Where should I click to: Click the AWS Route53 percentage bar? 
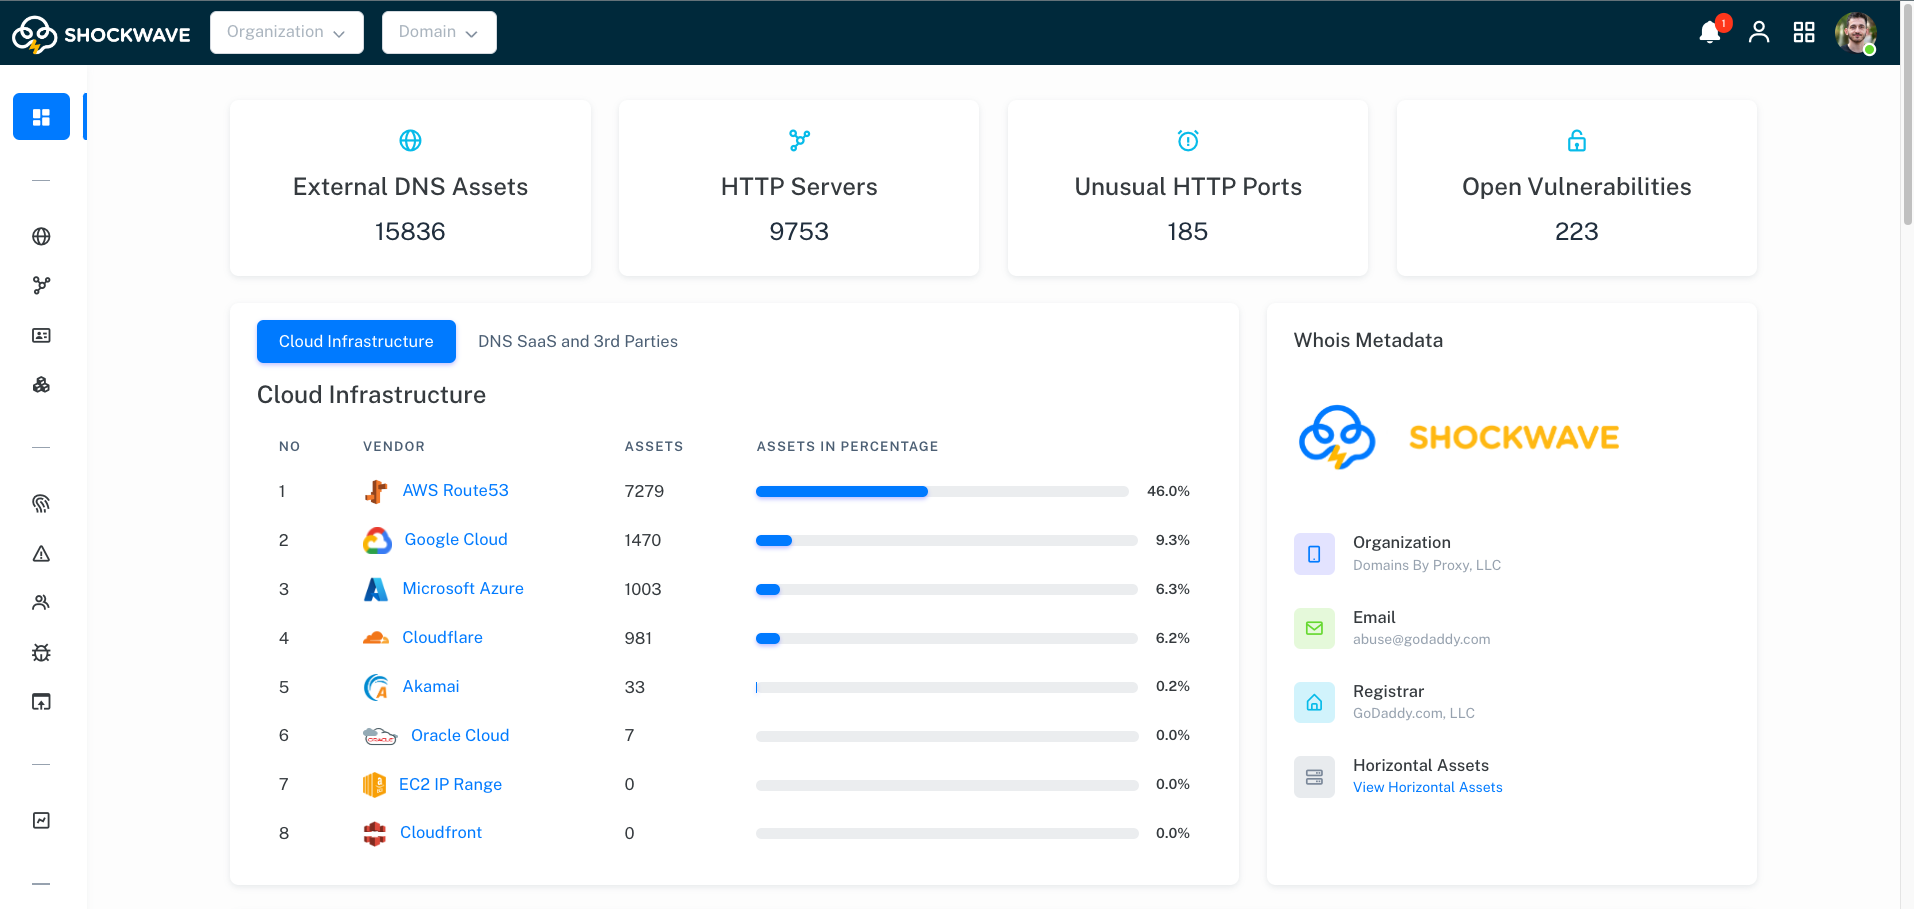(941, 492)
